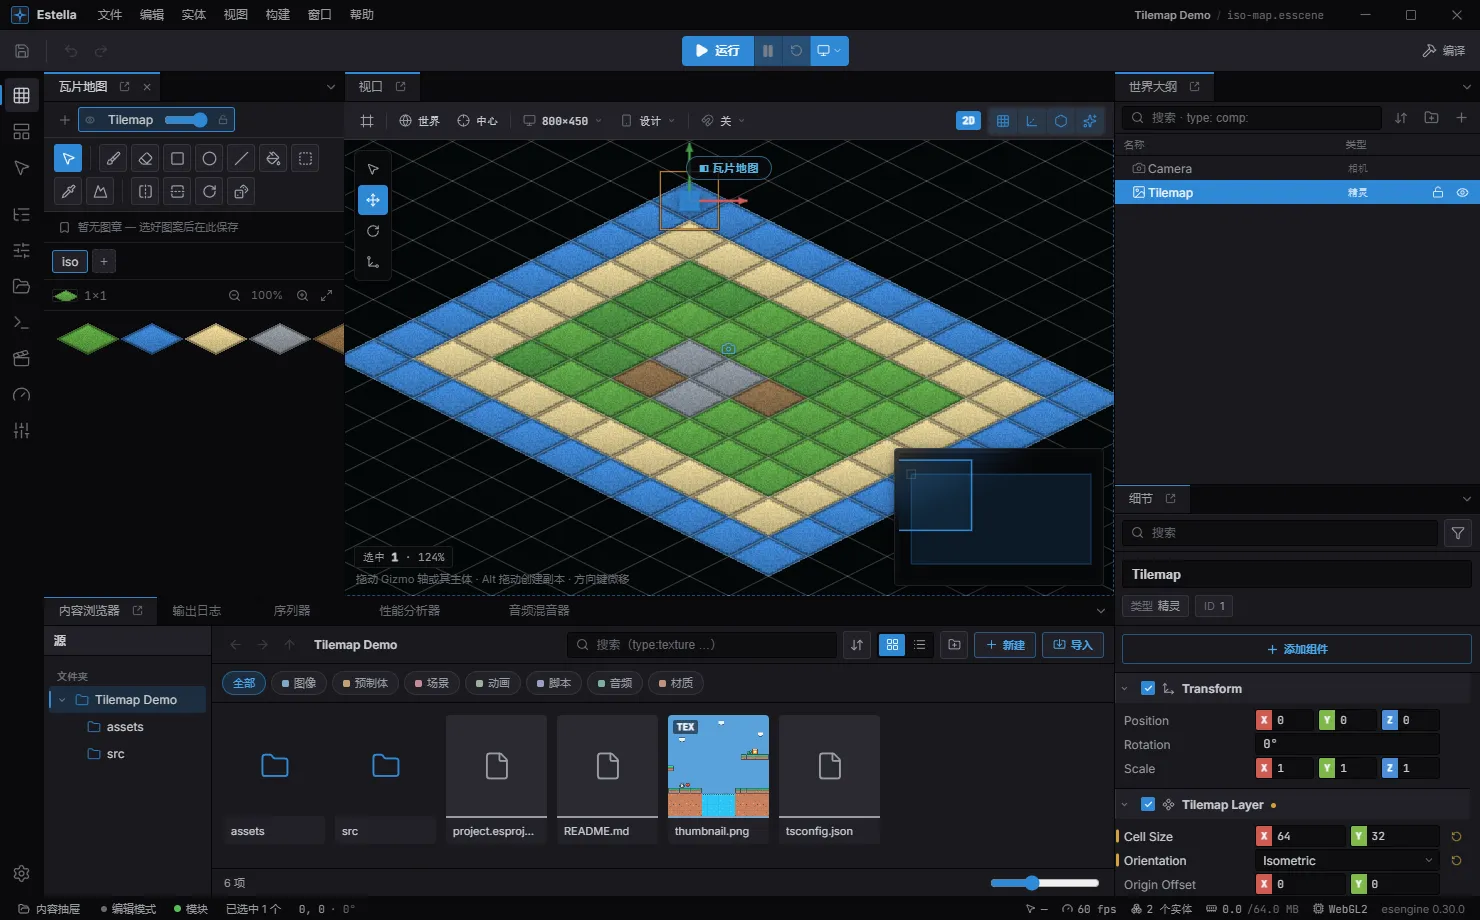
Task: Pick the eyedropper tile picker tool
Action: click(x=68, y=191)
